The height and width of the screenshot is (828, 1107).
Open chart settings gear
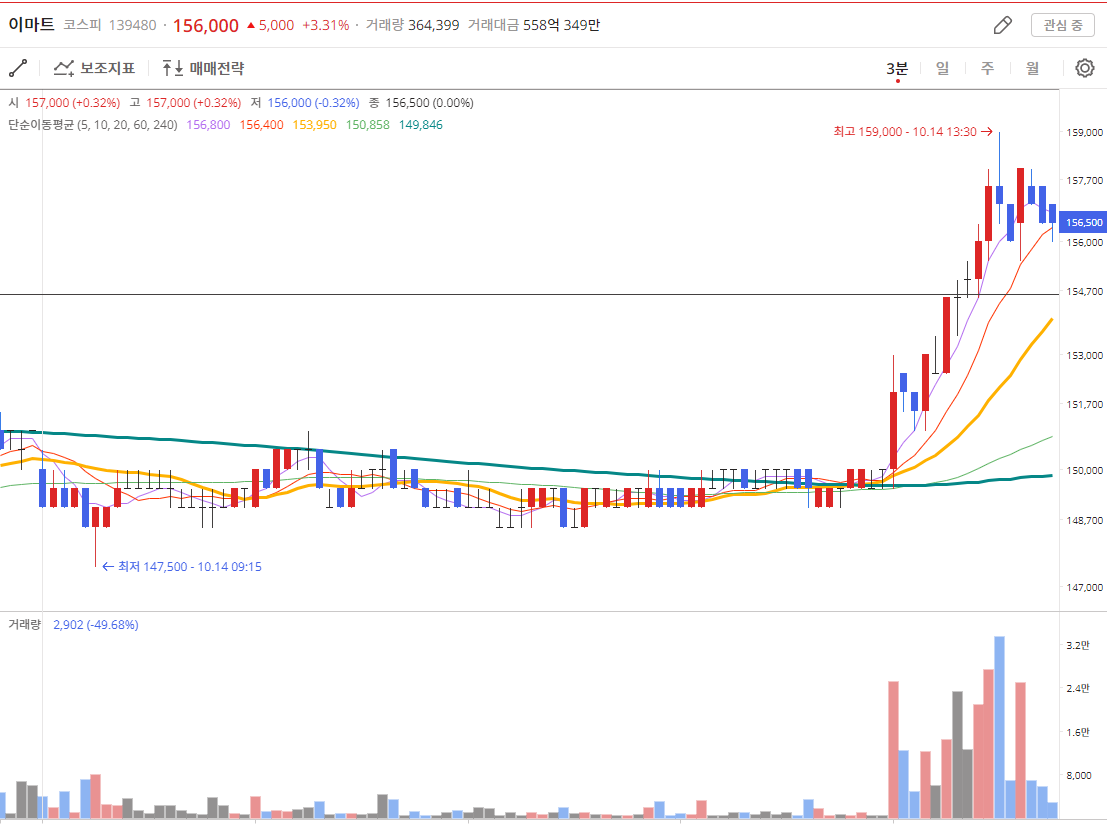pos(1084,68)
